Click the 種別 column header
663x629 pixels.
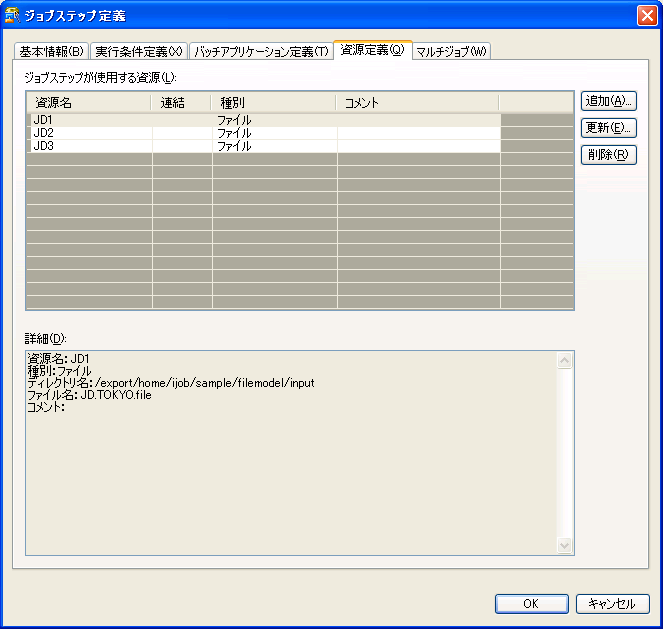click(x=273, y=102)
